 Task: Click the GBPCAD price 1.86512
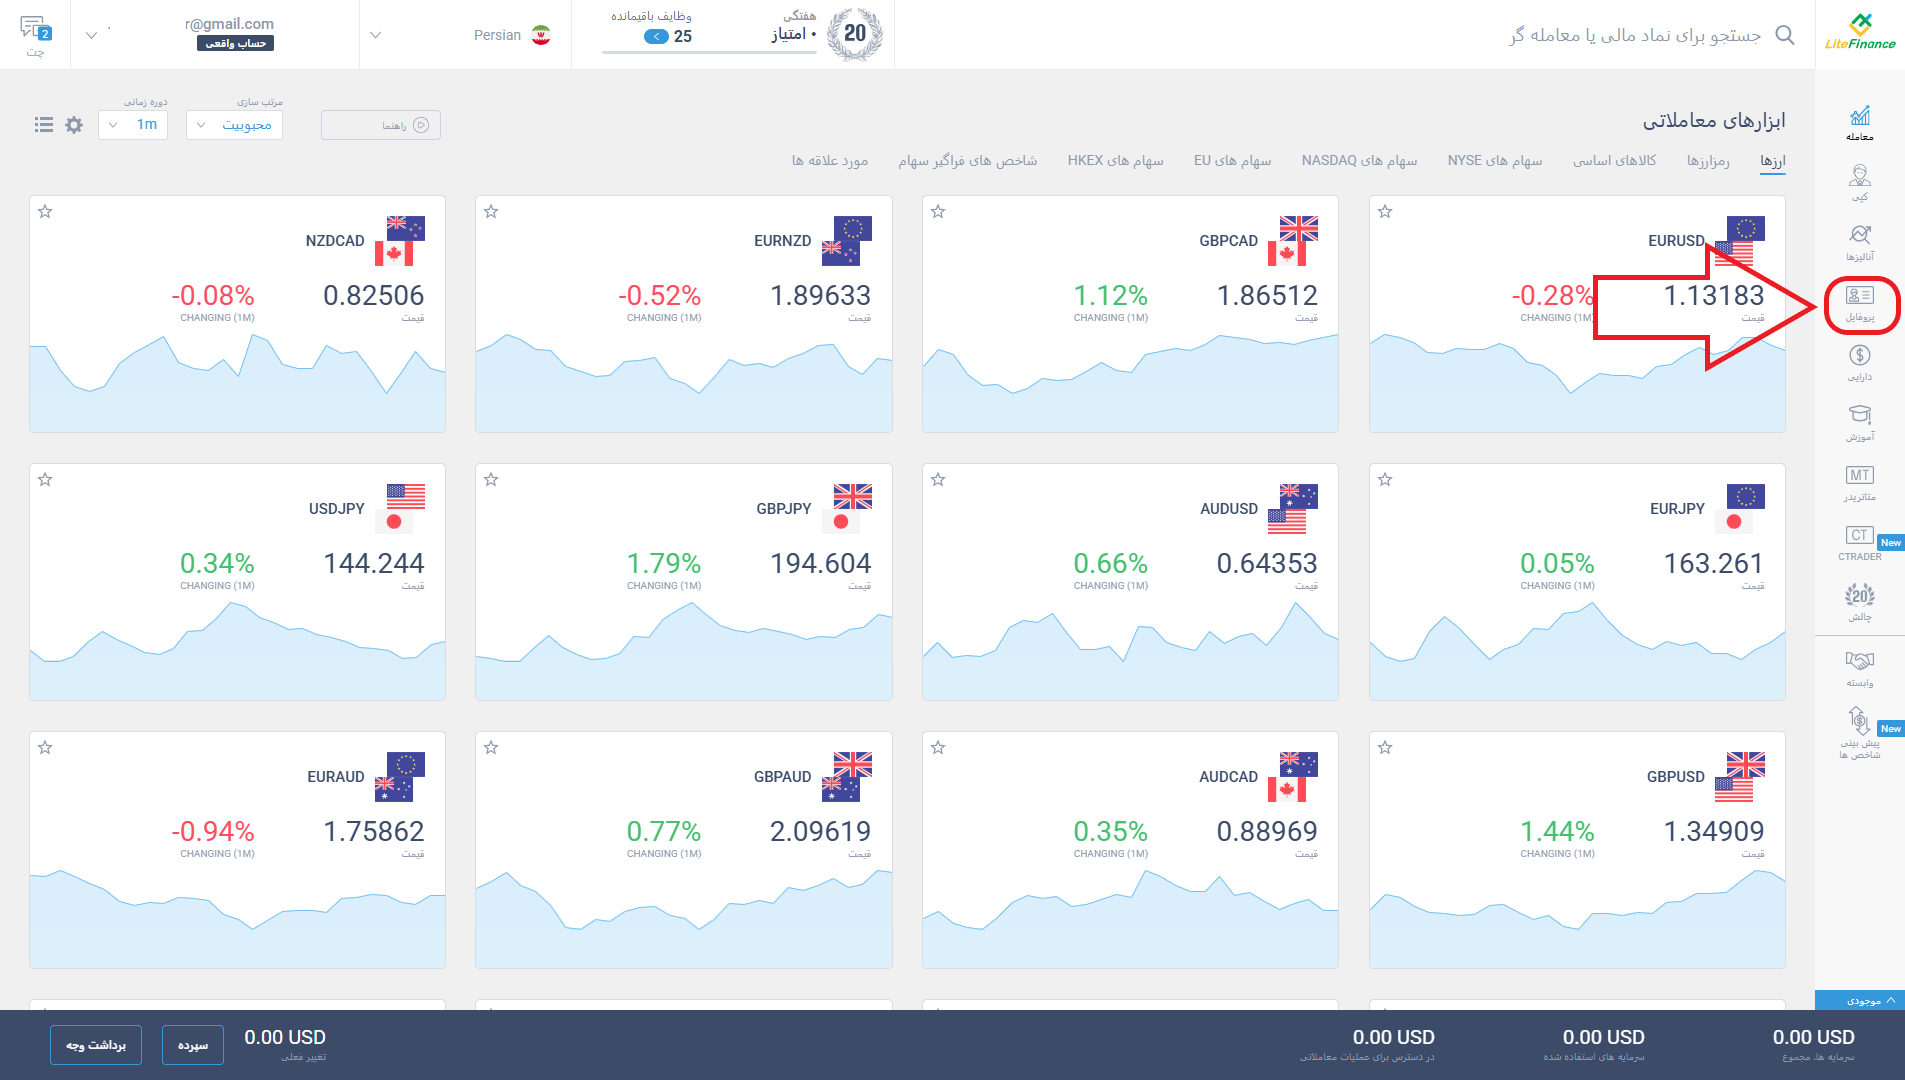click(x=1267, y=296)
